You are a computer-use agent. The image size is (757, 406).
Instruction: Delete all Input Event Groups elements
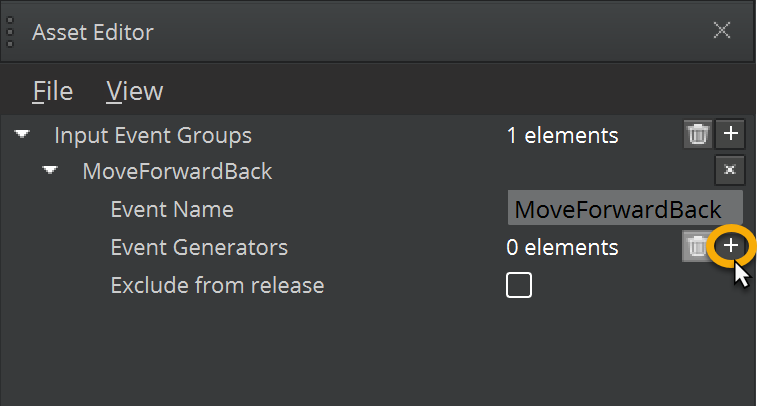tap(698, 134)
